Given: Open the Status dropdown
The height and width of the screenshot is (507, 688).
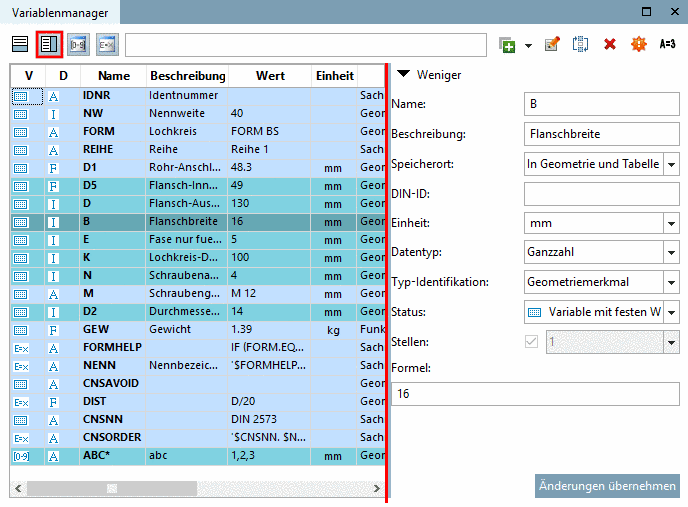Looking at the screenshot, I should pyautogui.click(x=671, y=312).
